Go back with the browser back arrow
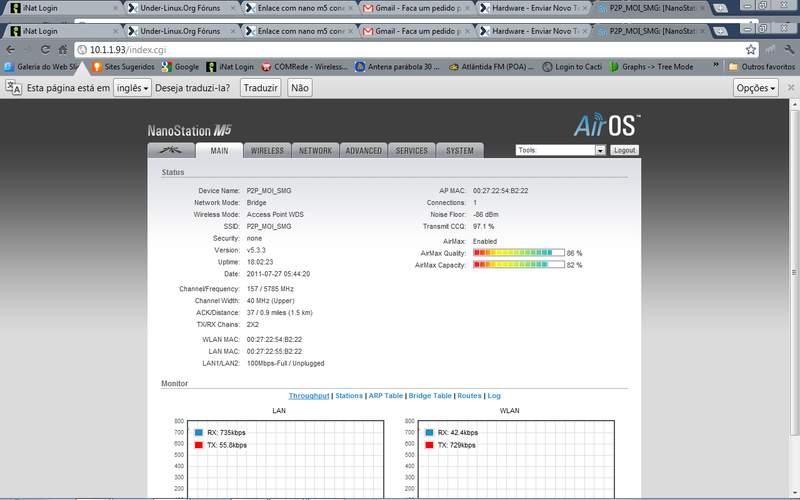This screenshot has width=800, height=500. tap(10, 49)
